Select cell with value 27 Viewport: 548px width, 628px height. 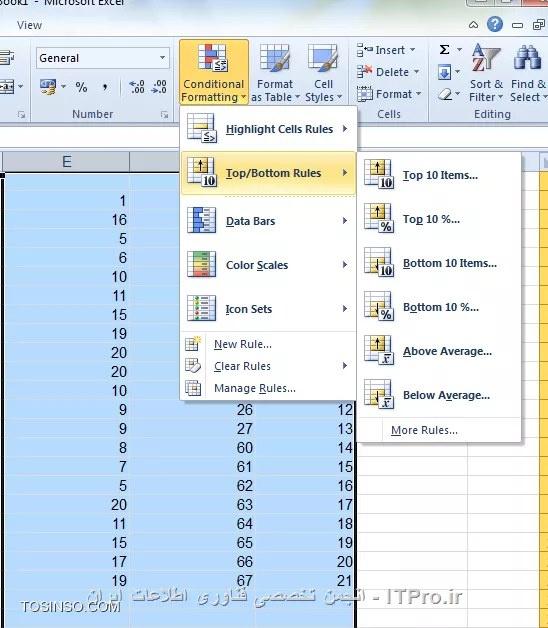[x=192, y=429]
